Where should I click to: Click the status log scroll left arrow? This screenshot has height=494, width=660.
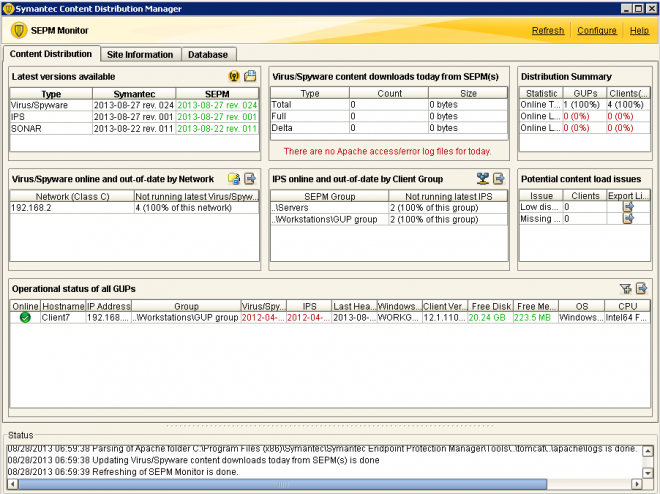pos(13,484)
